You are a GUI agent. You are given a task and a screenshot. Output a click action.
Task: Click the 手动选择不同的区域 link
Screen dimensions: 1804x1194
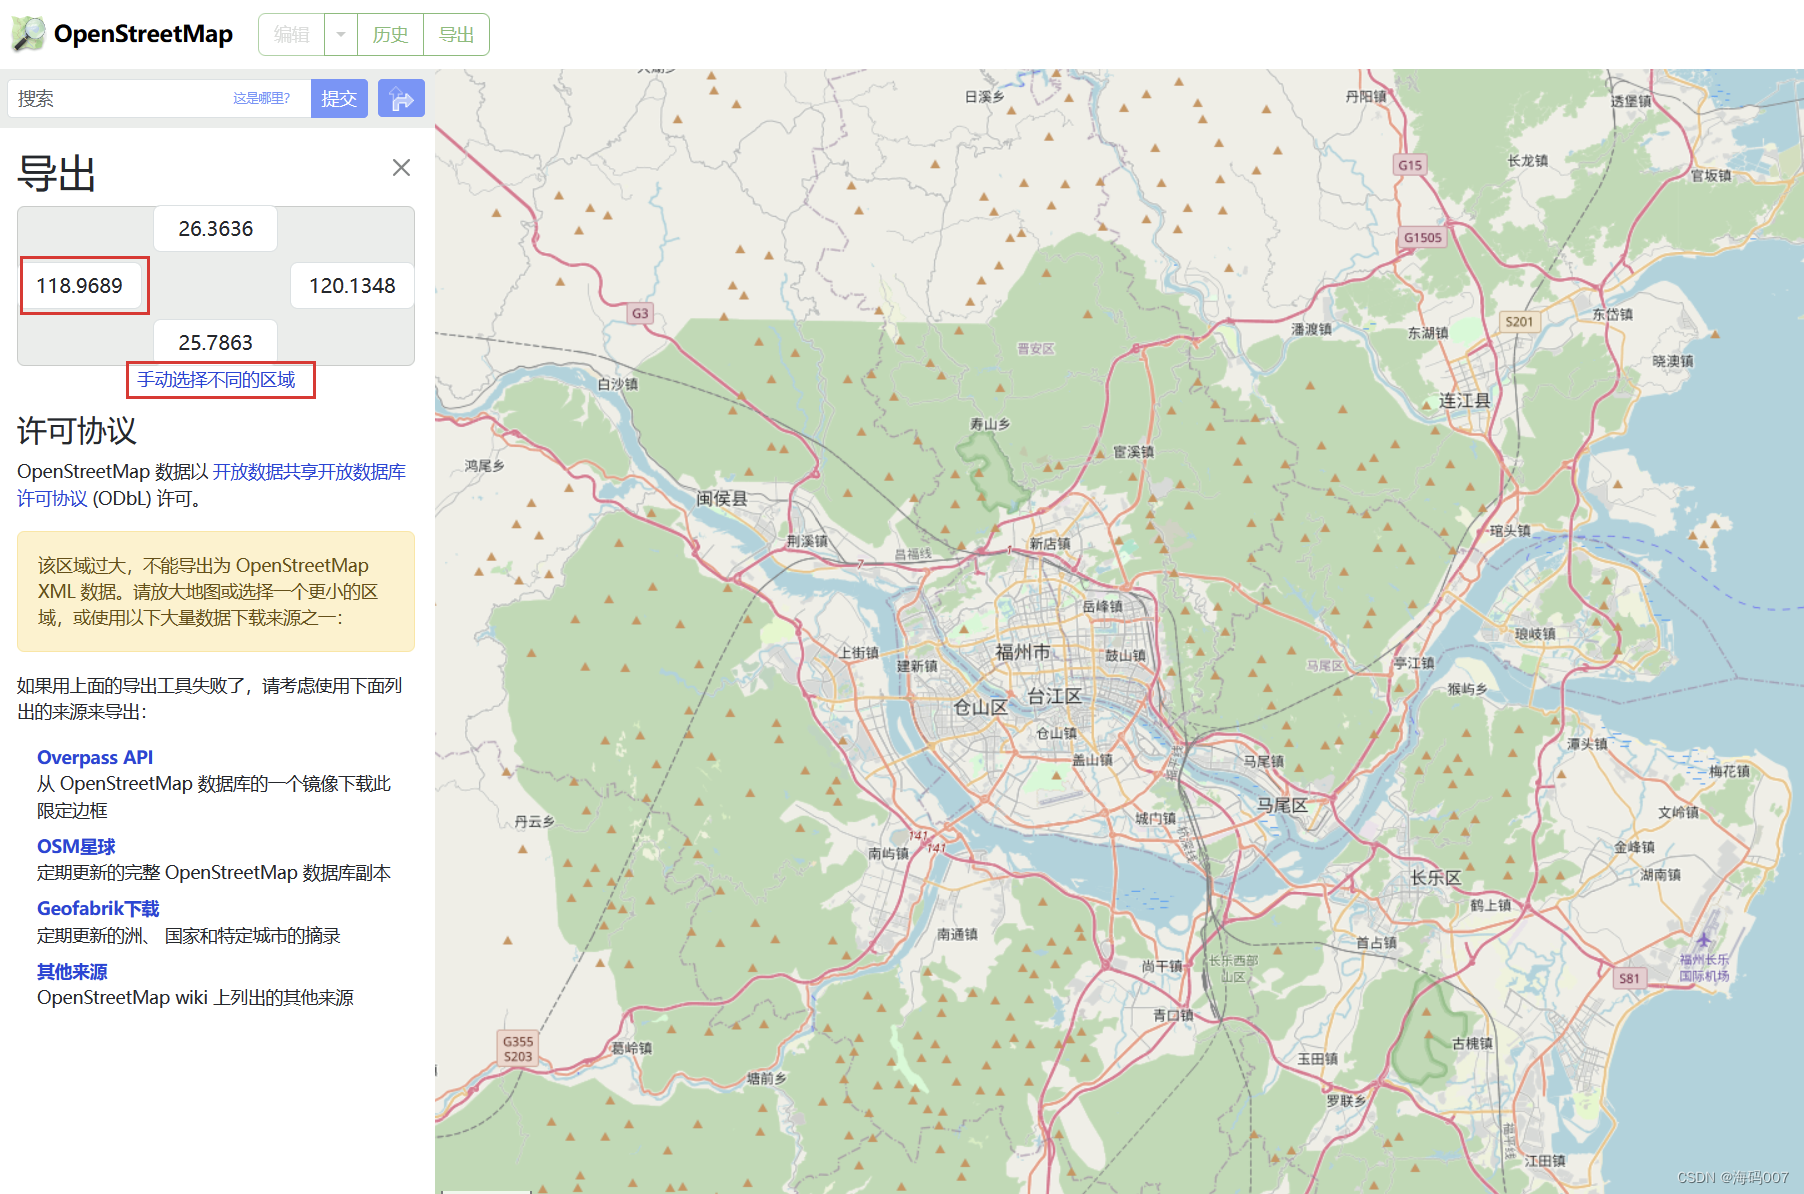(x=216, y=380)
